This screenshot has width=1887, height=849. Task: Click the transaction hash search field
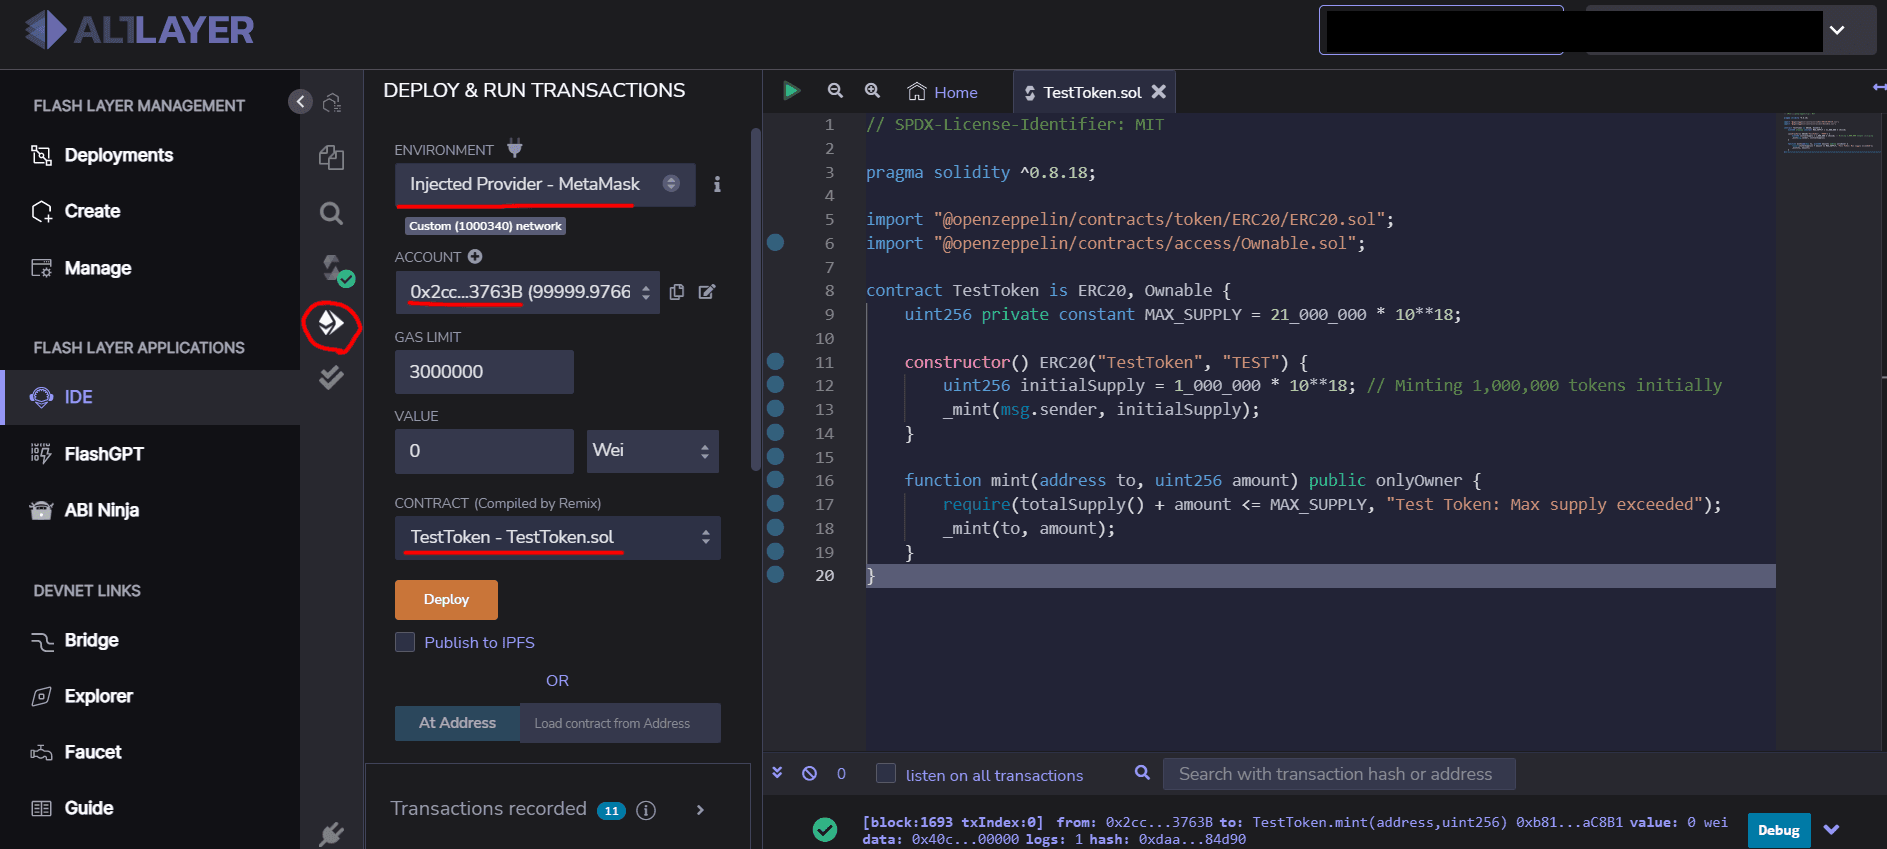click(x=1339, y=774)
